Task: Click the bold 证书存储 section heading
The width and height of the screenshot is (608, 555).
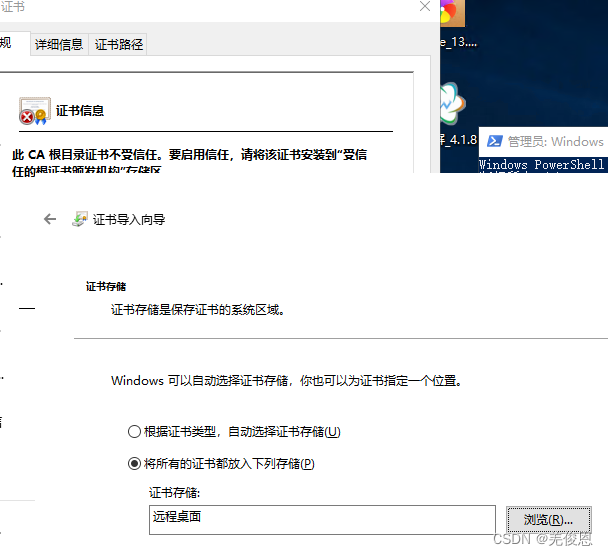Action: [x=106, y=287]
